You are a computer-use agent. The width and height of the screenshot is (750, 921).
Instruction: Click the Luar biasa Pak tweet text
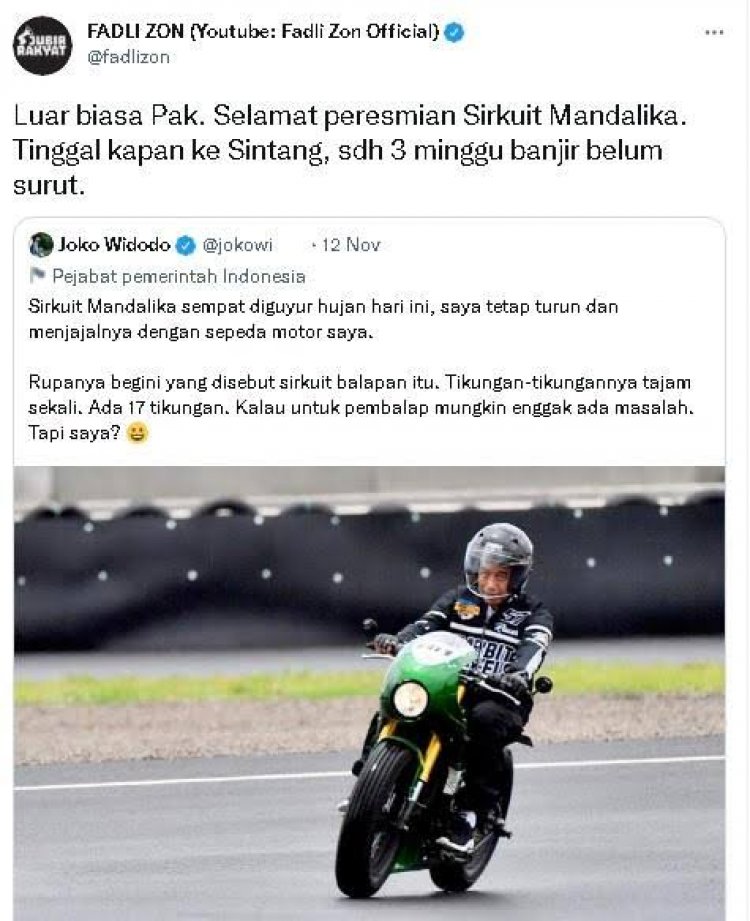(349, 150)
